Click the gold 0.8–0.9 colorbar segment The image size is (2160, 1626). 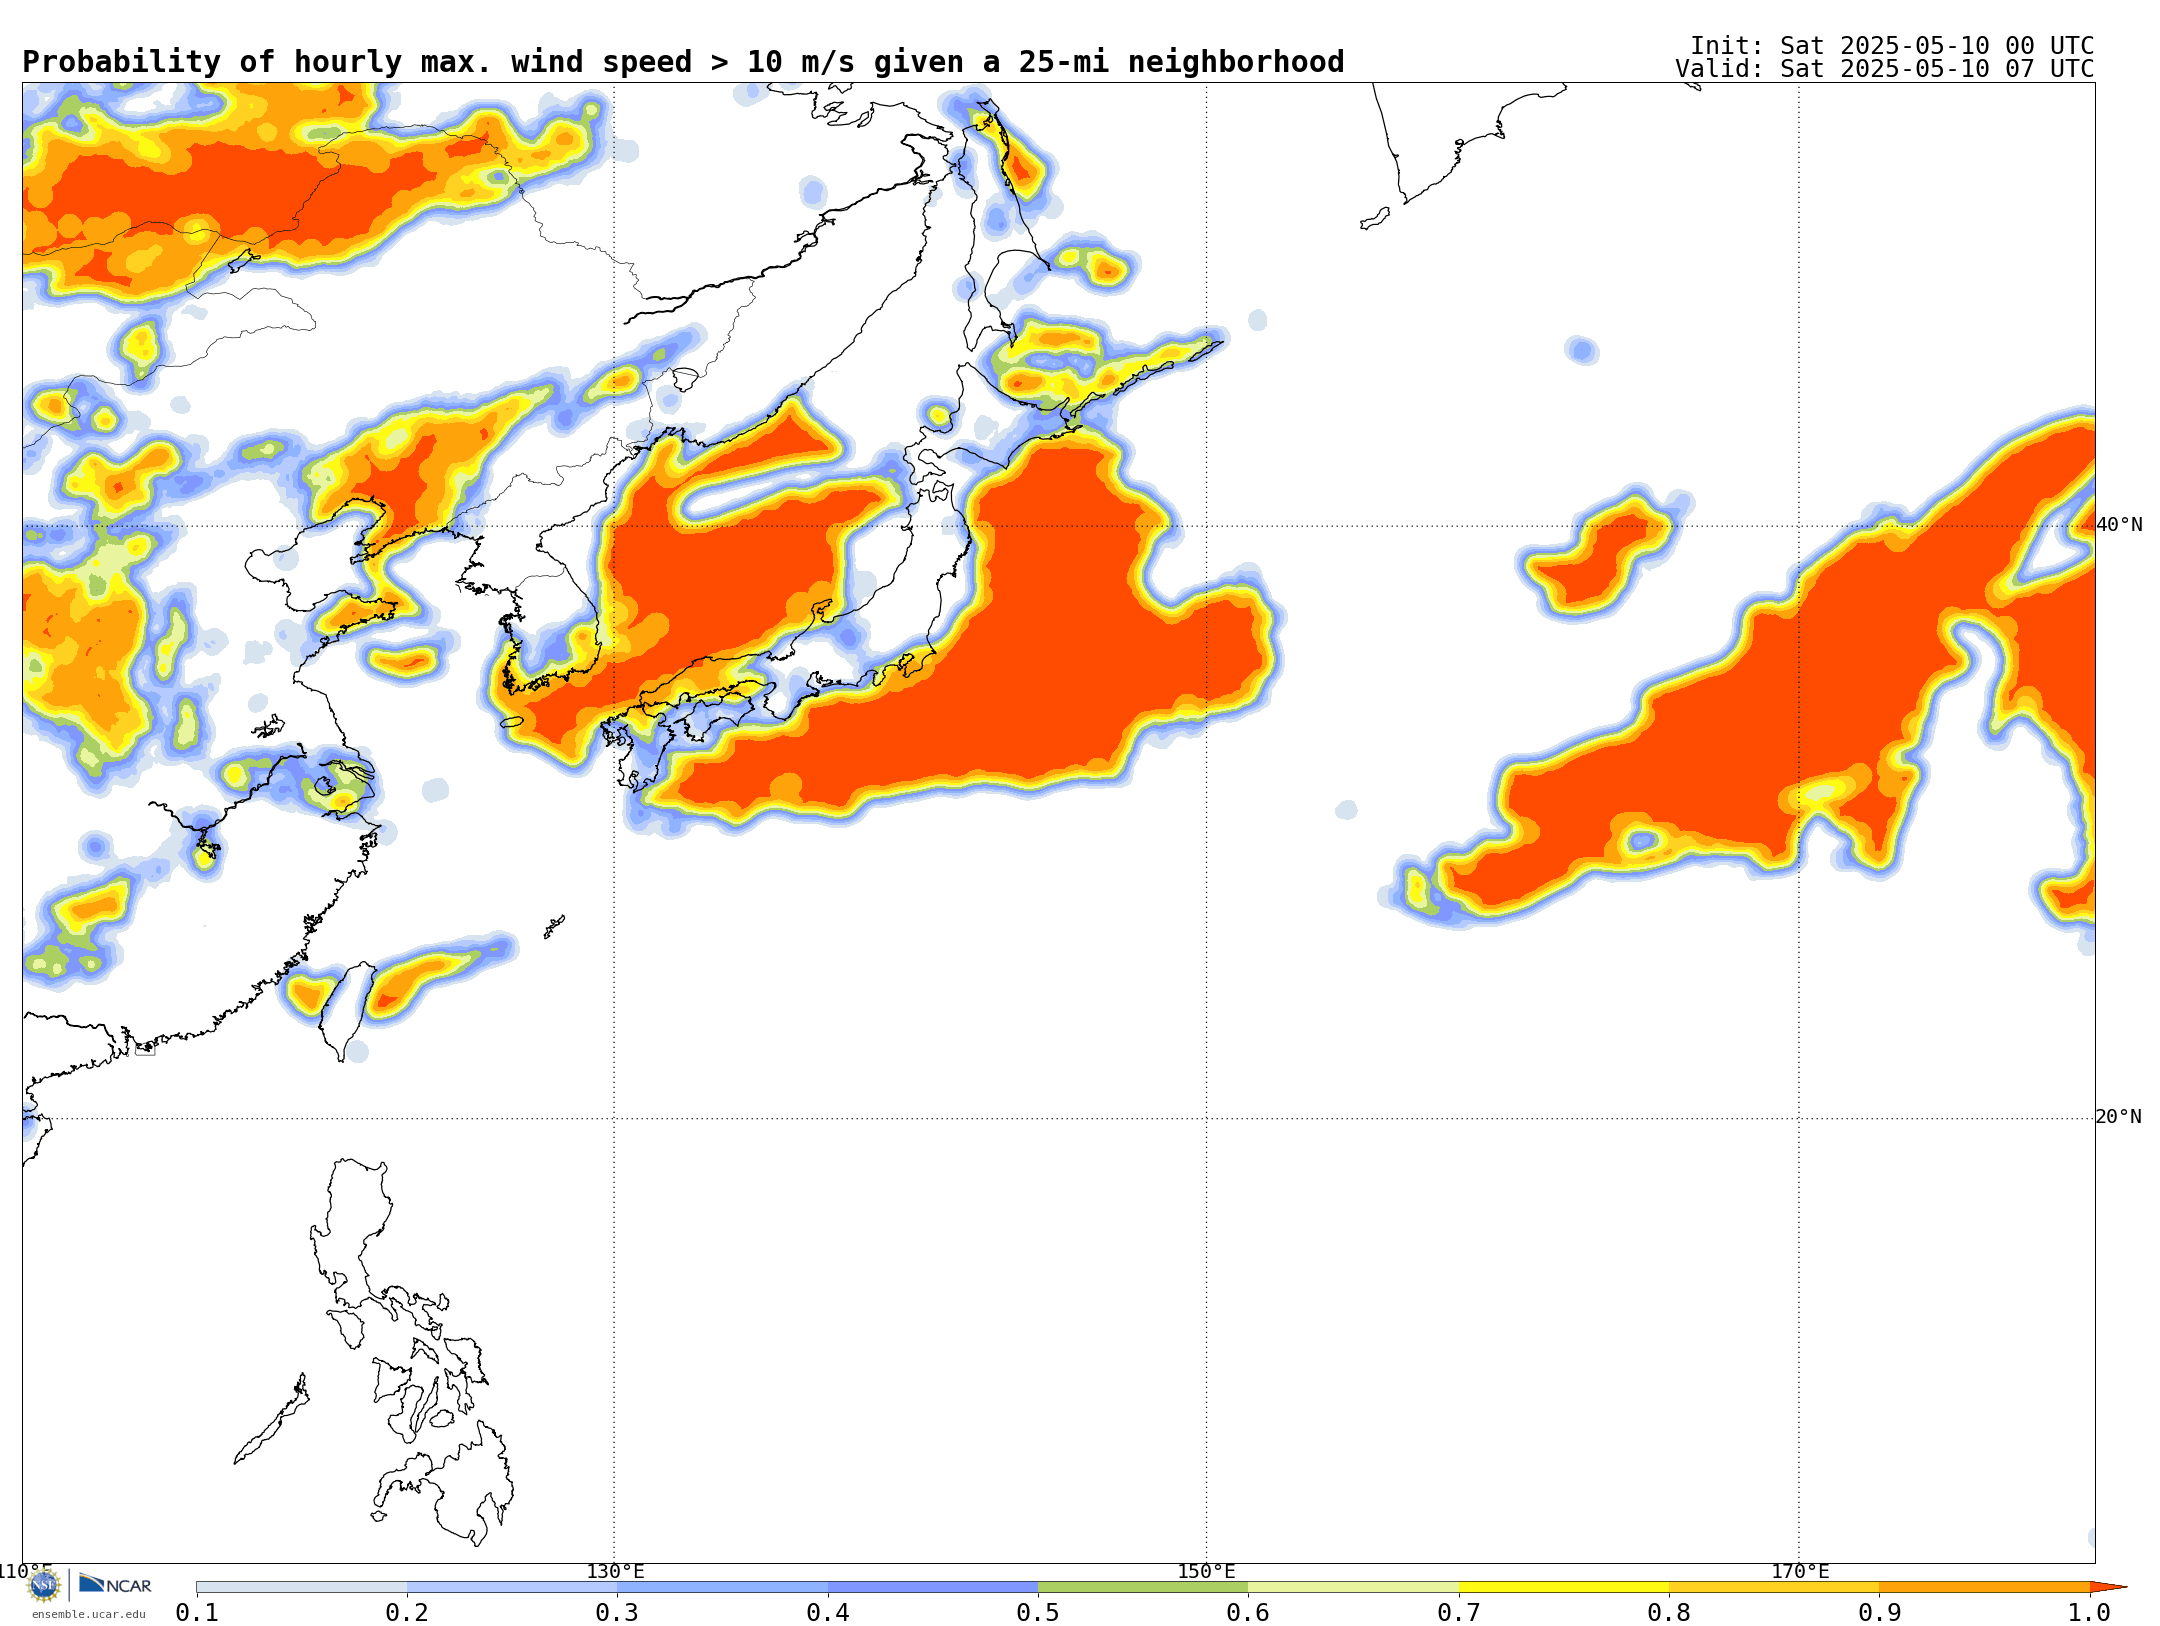tap(1774, 1587)
